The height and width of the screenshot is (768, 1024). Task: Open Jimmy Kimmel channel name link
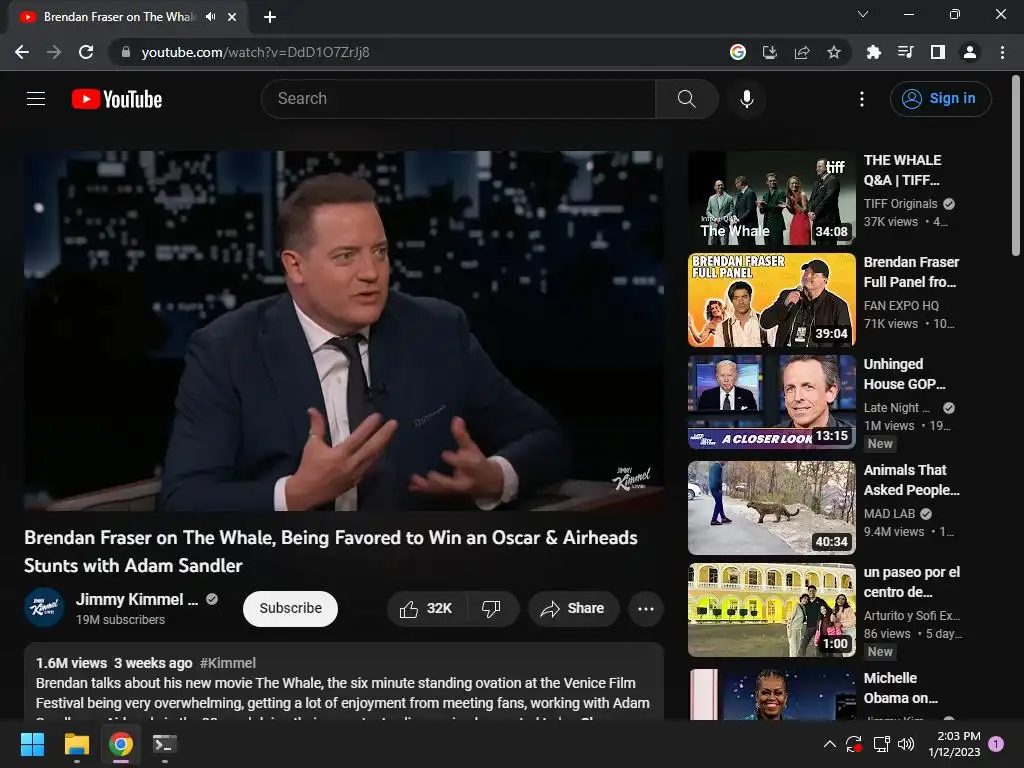(x=136, y=600)
